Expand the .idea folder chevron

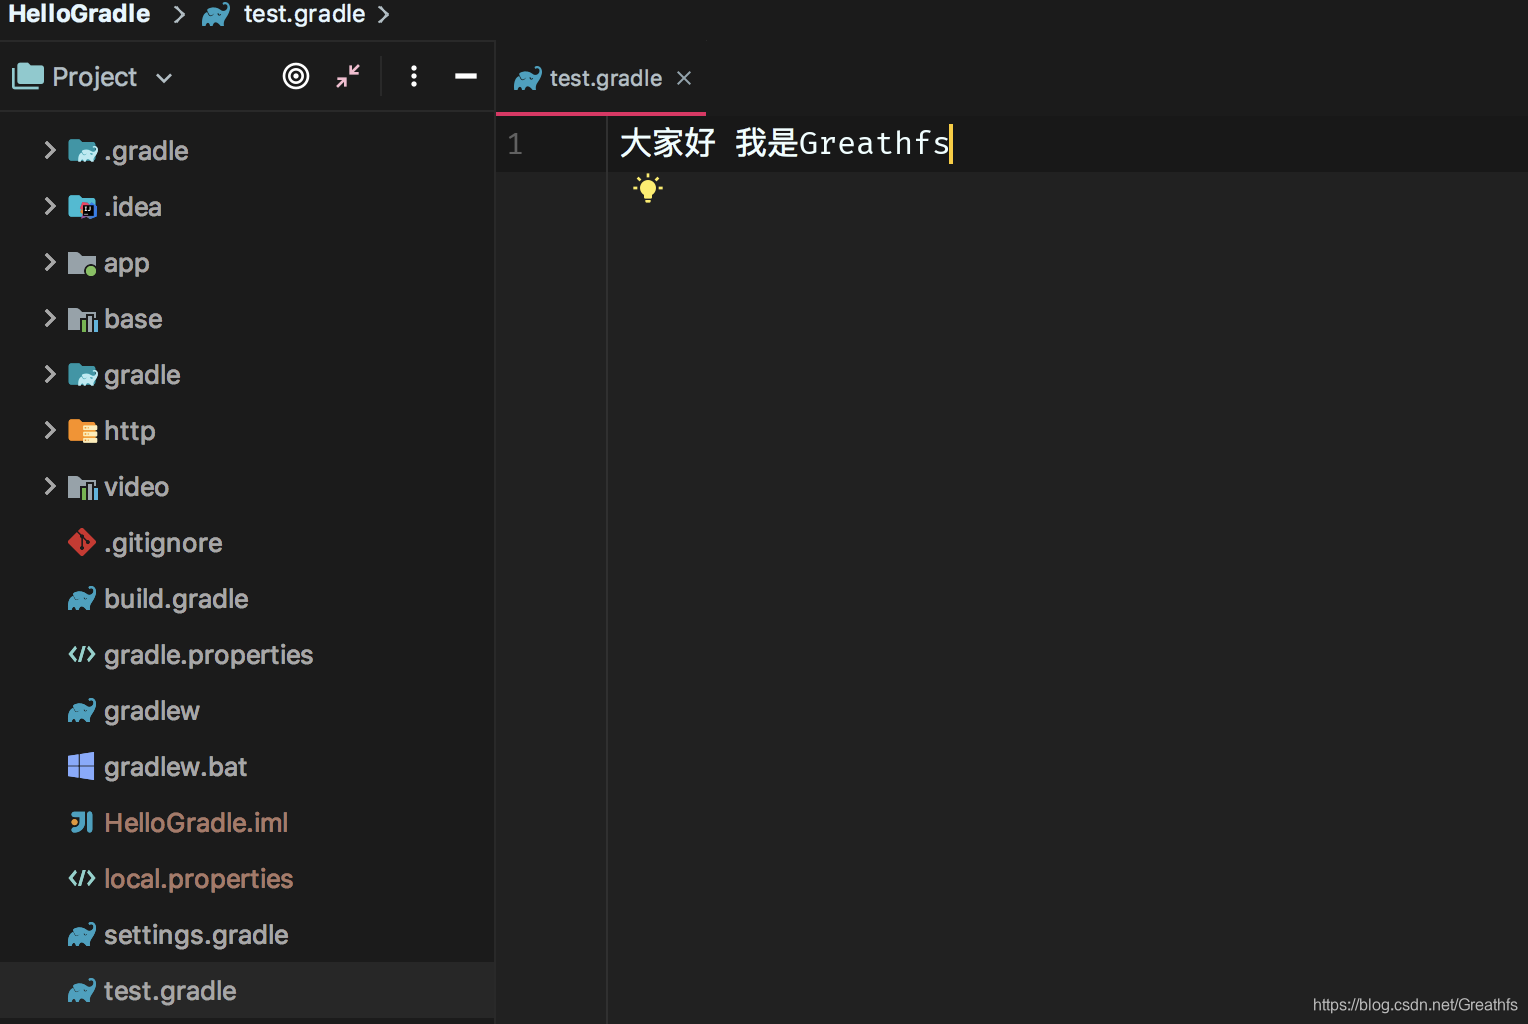click(x=49, y=206)
